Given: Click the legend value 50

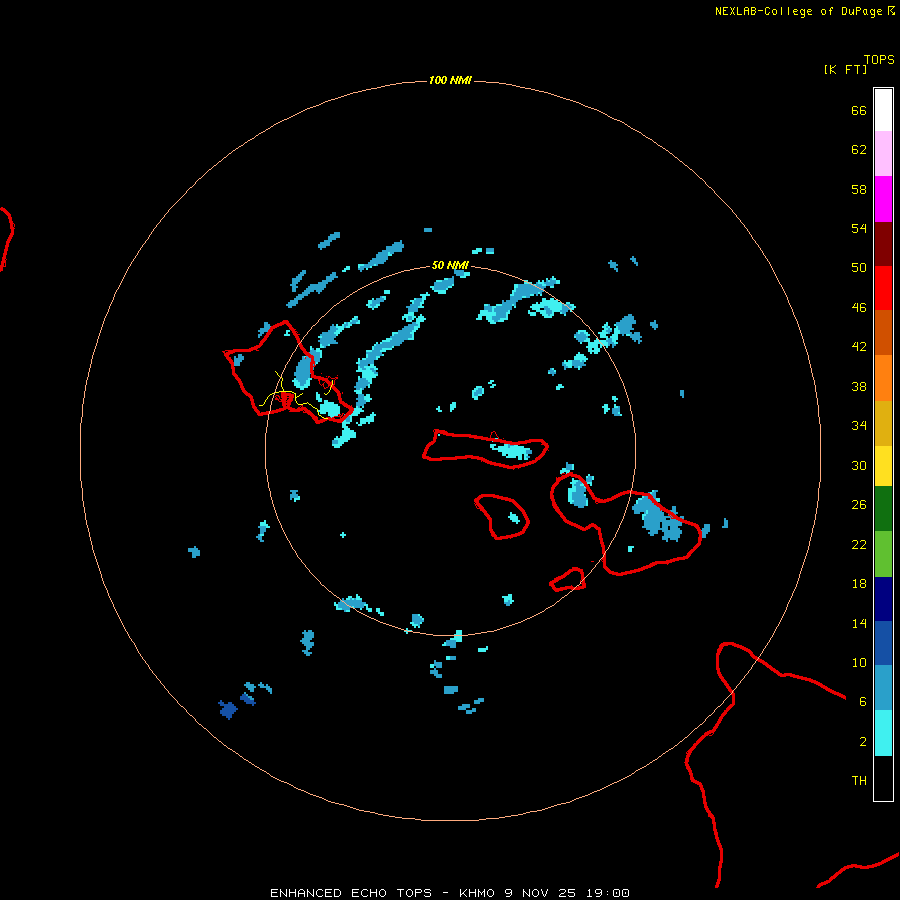Looking at the screenshot, I should (859, 268).
